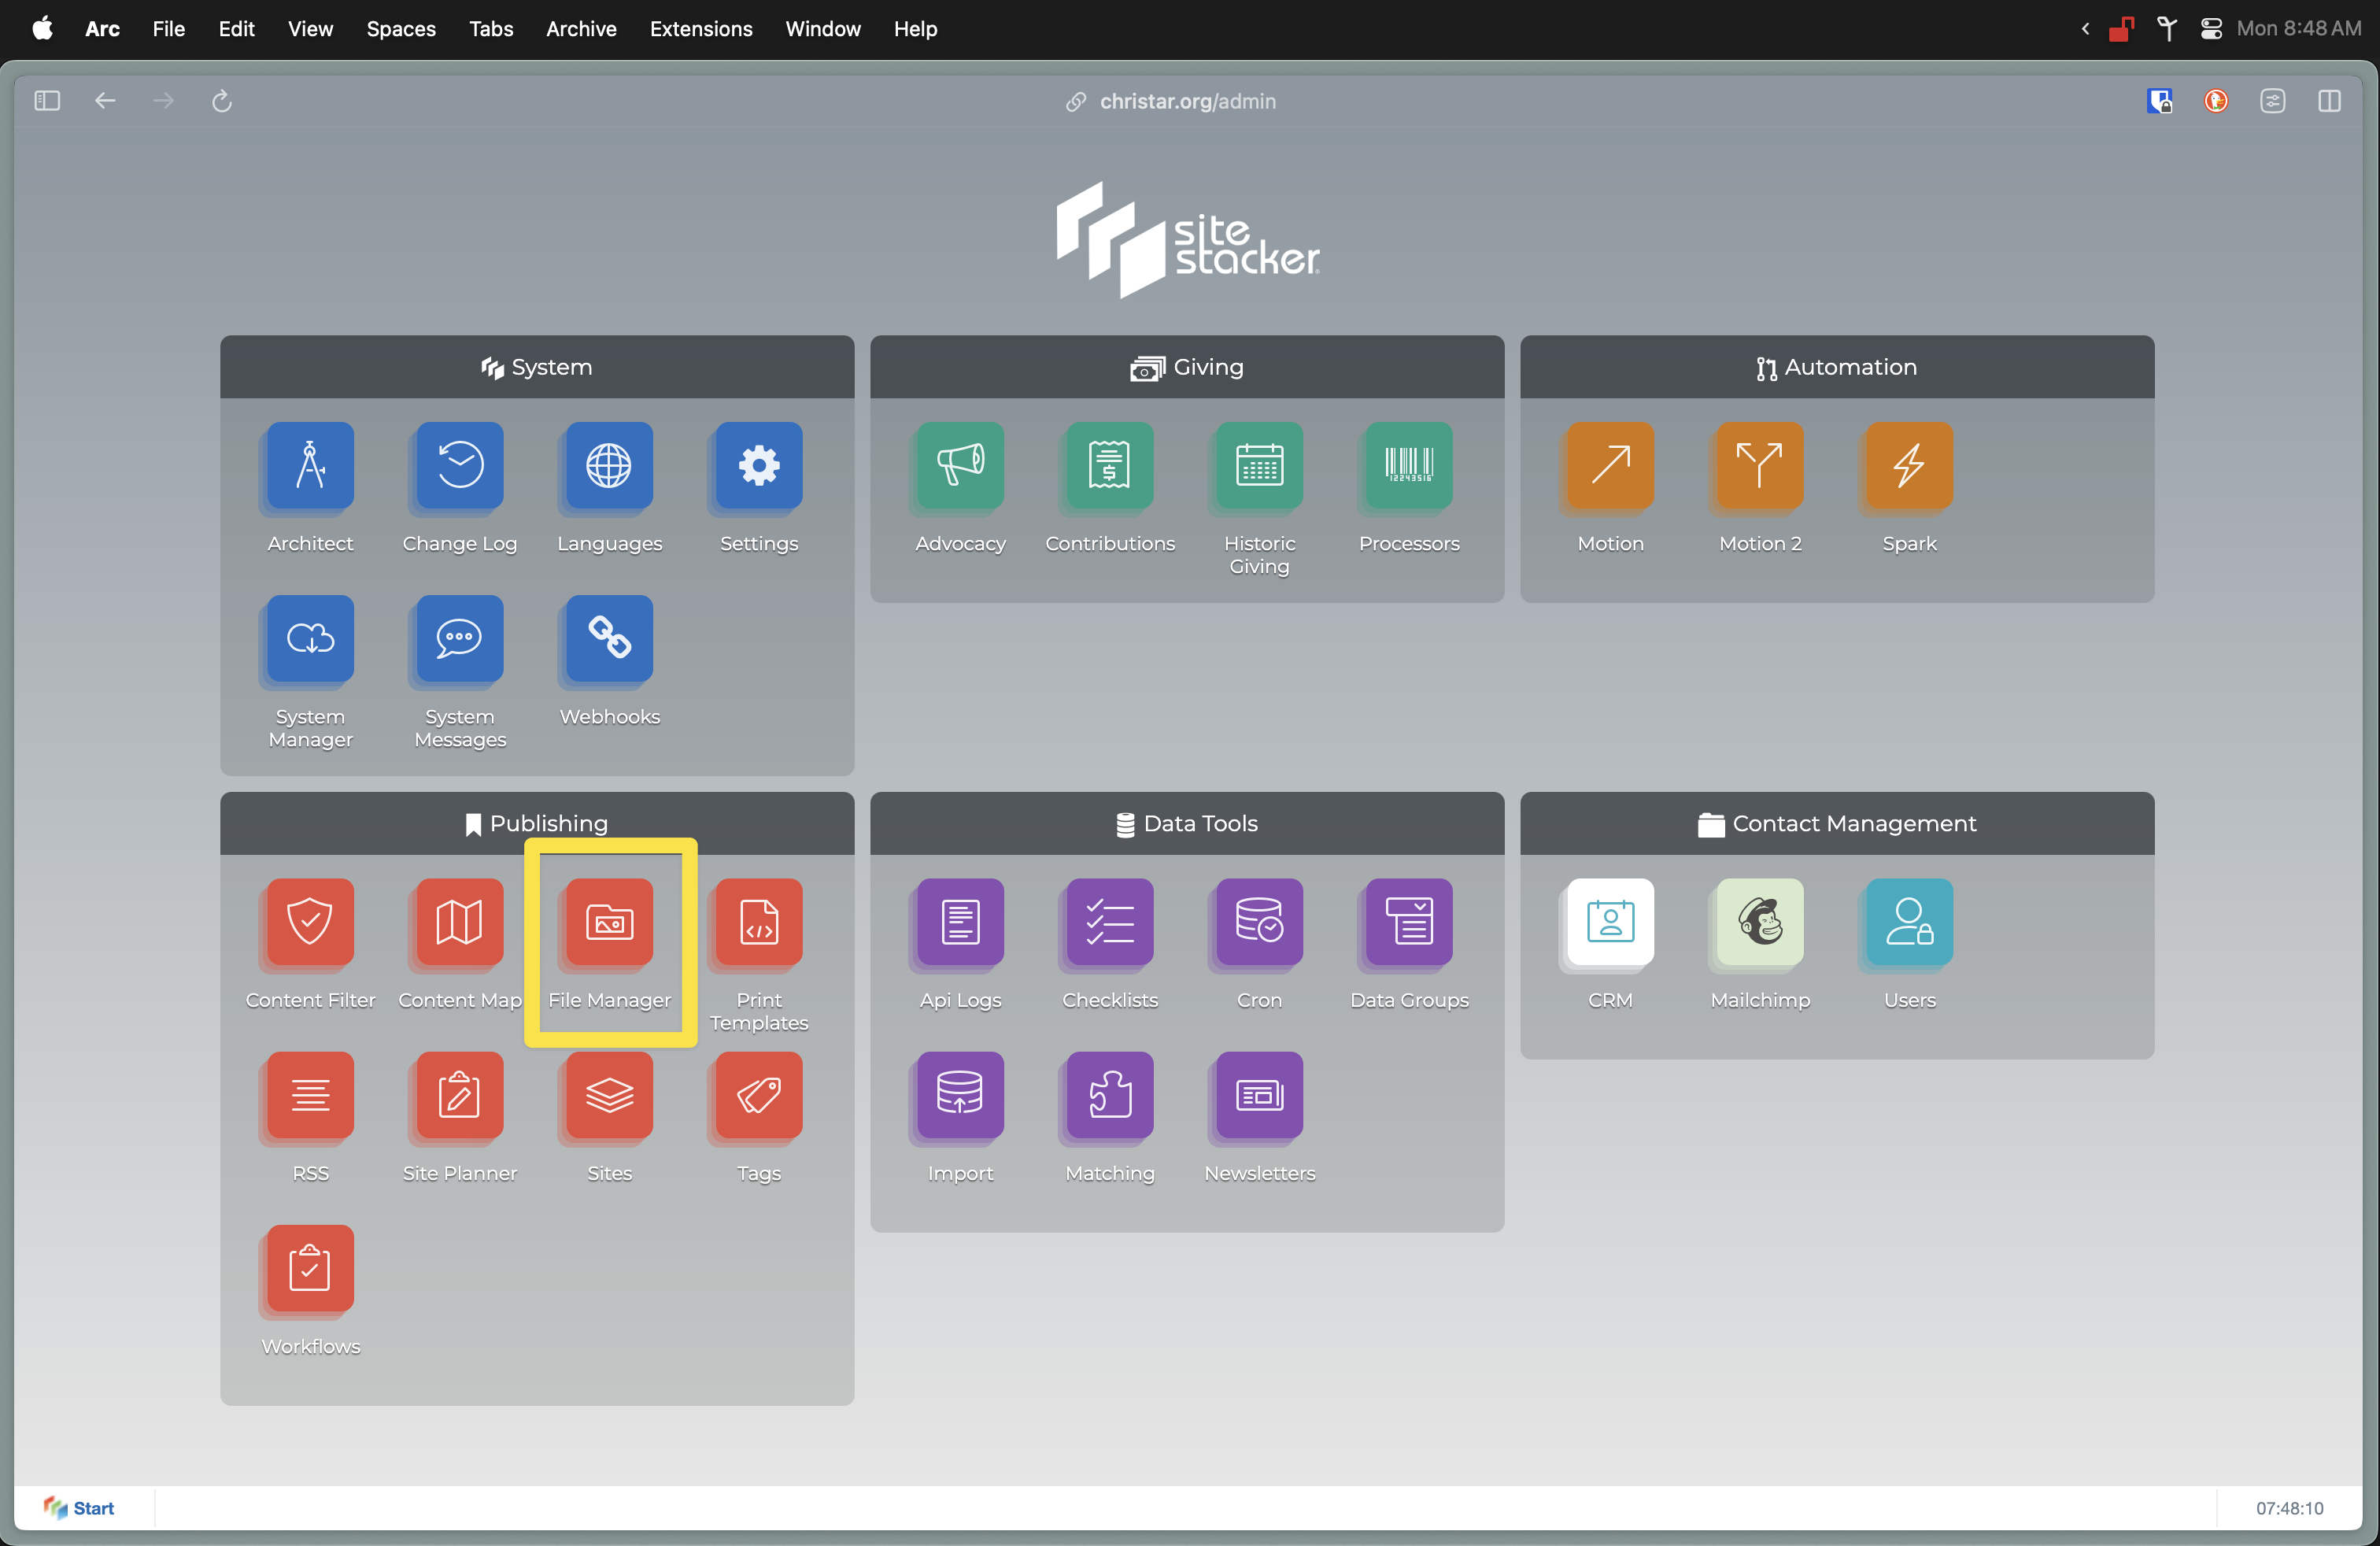Screen dimensions: 2380x1546
Task: Toggle split view in the browser toolbar
Action: point(2328,101)
